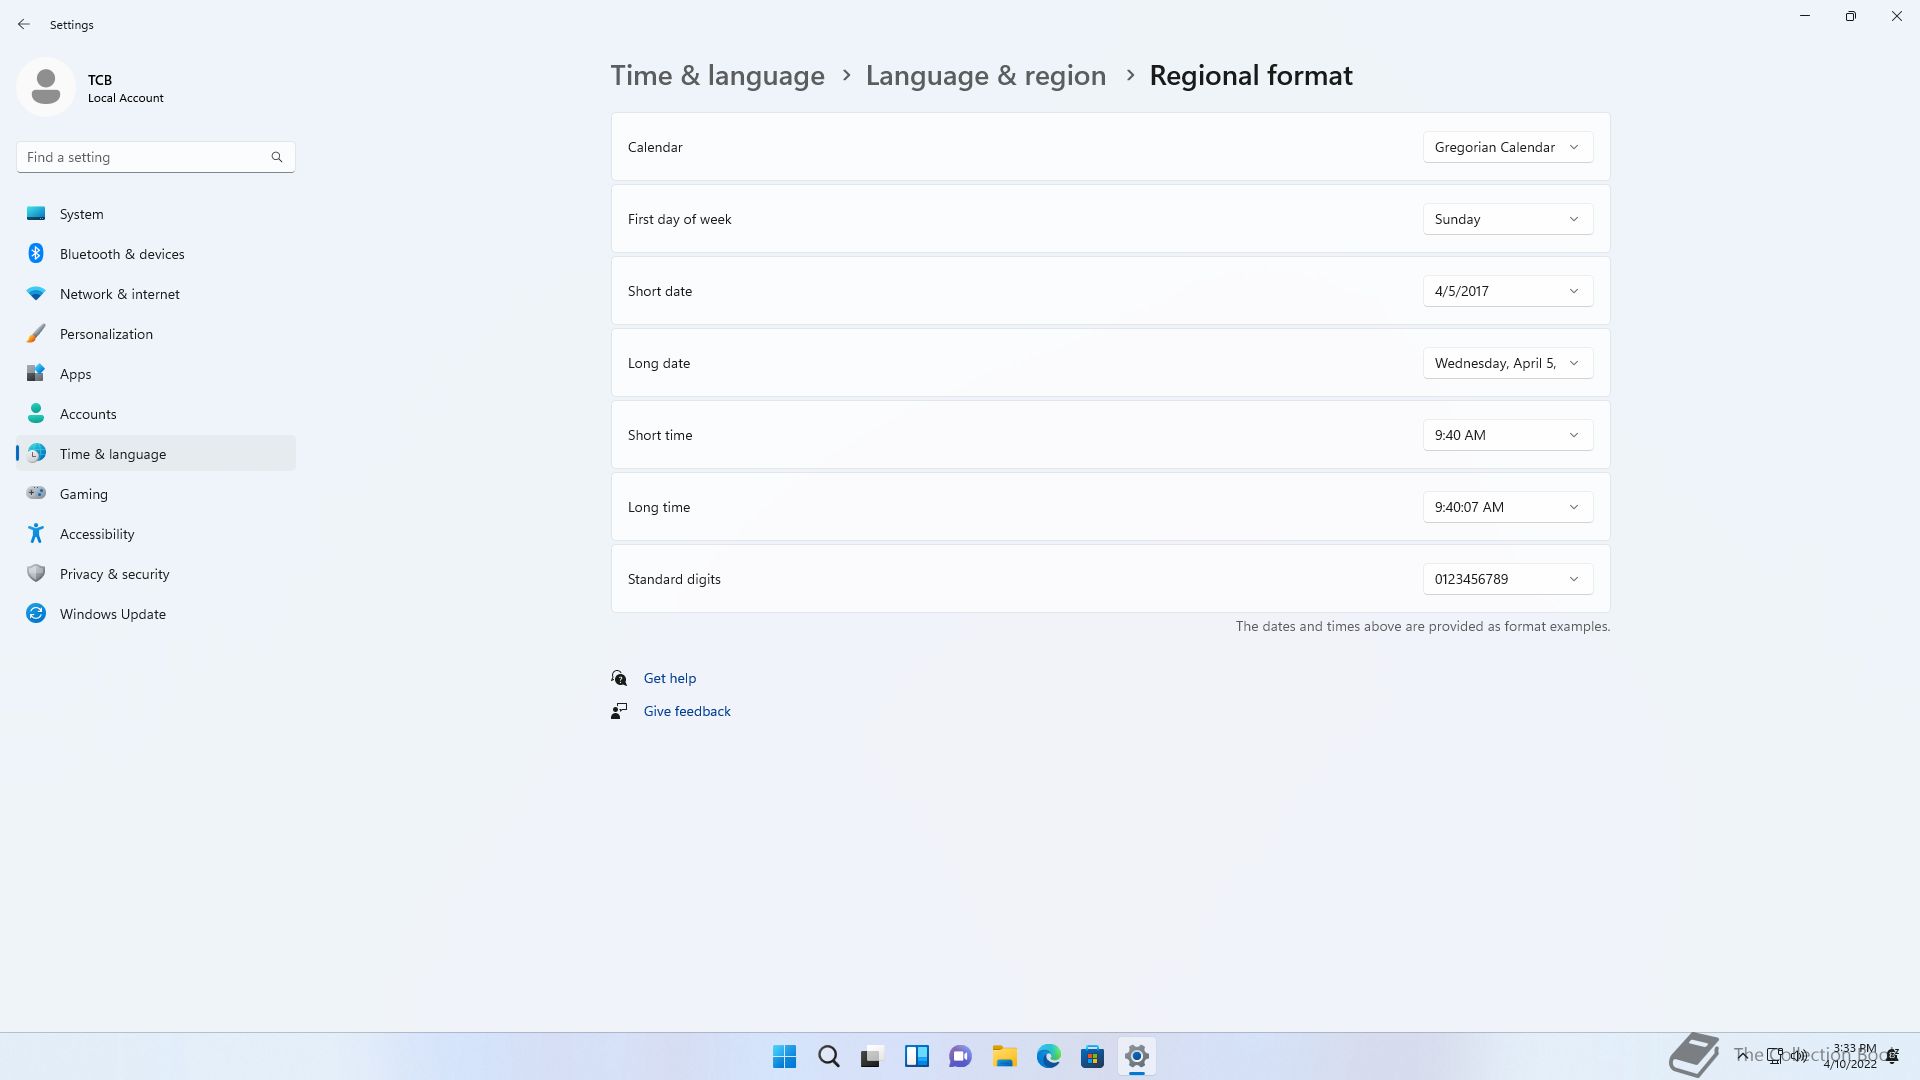The image size is (1920, 1080).
Task: Open Privacy & security settings
Action: point(156,574)
